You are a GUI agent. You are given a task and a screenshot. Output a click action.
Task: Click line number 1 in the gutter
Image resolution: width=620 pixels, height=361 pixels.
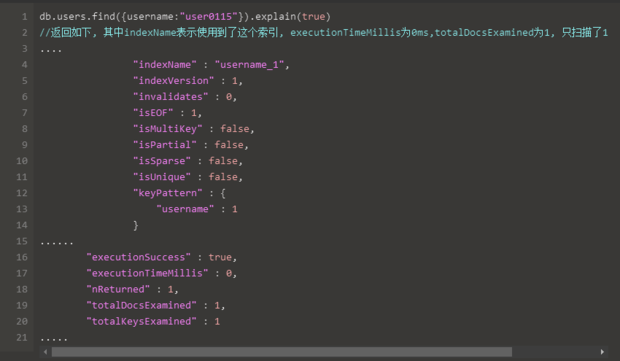click(x=25, y=17)
